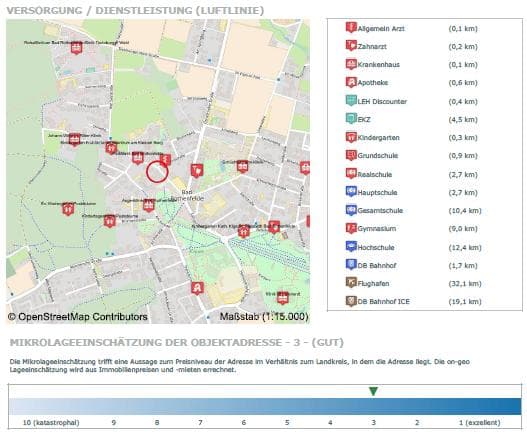Image resolution: width=527 pixels, height=435 pixels.
Task: Click the Bad Rothenfelde town label on map
Action: click(x=187, y=195)
